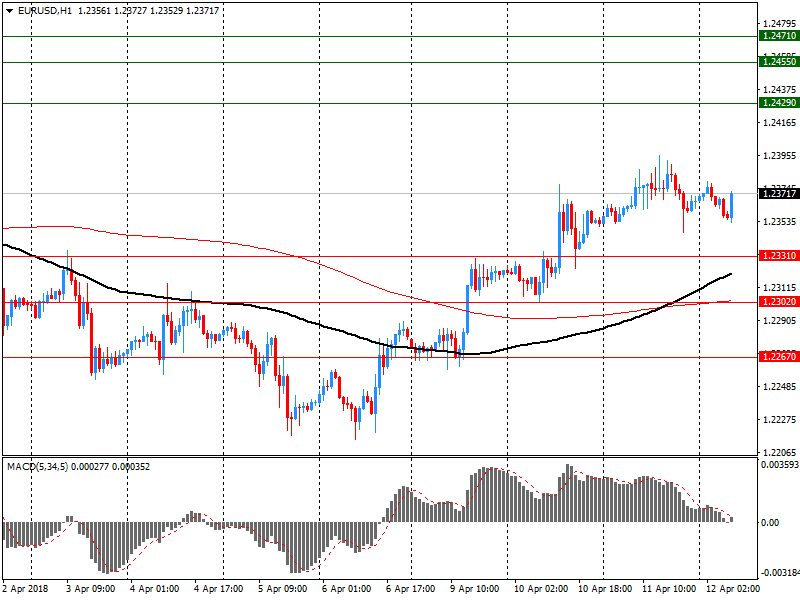Screen dimensions: 800x600
Task: Select the 11 Apr 10:00 time axis label
Action: click(x=669, y=589)
